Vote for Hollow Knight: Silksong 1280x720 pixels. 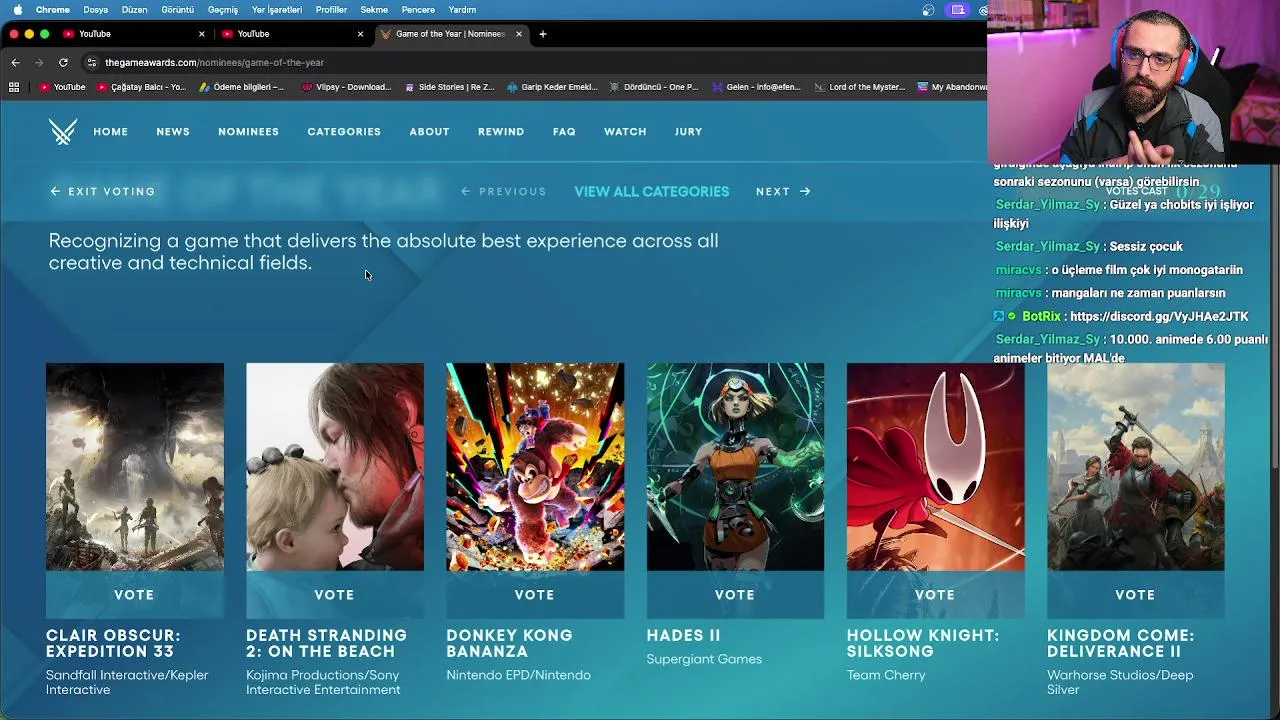tap(935, 595)
